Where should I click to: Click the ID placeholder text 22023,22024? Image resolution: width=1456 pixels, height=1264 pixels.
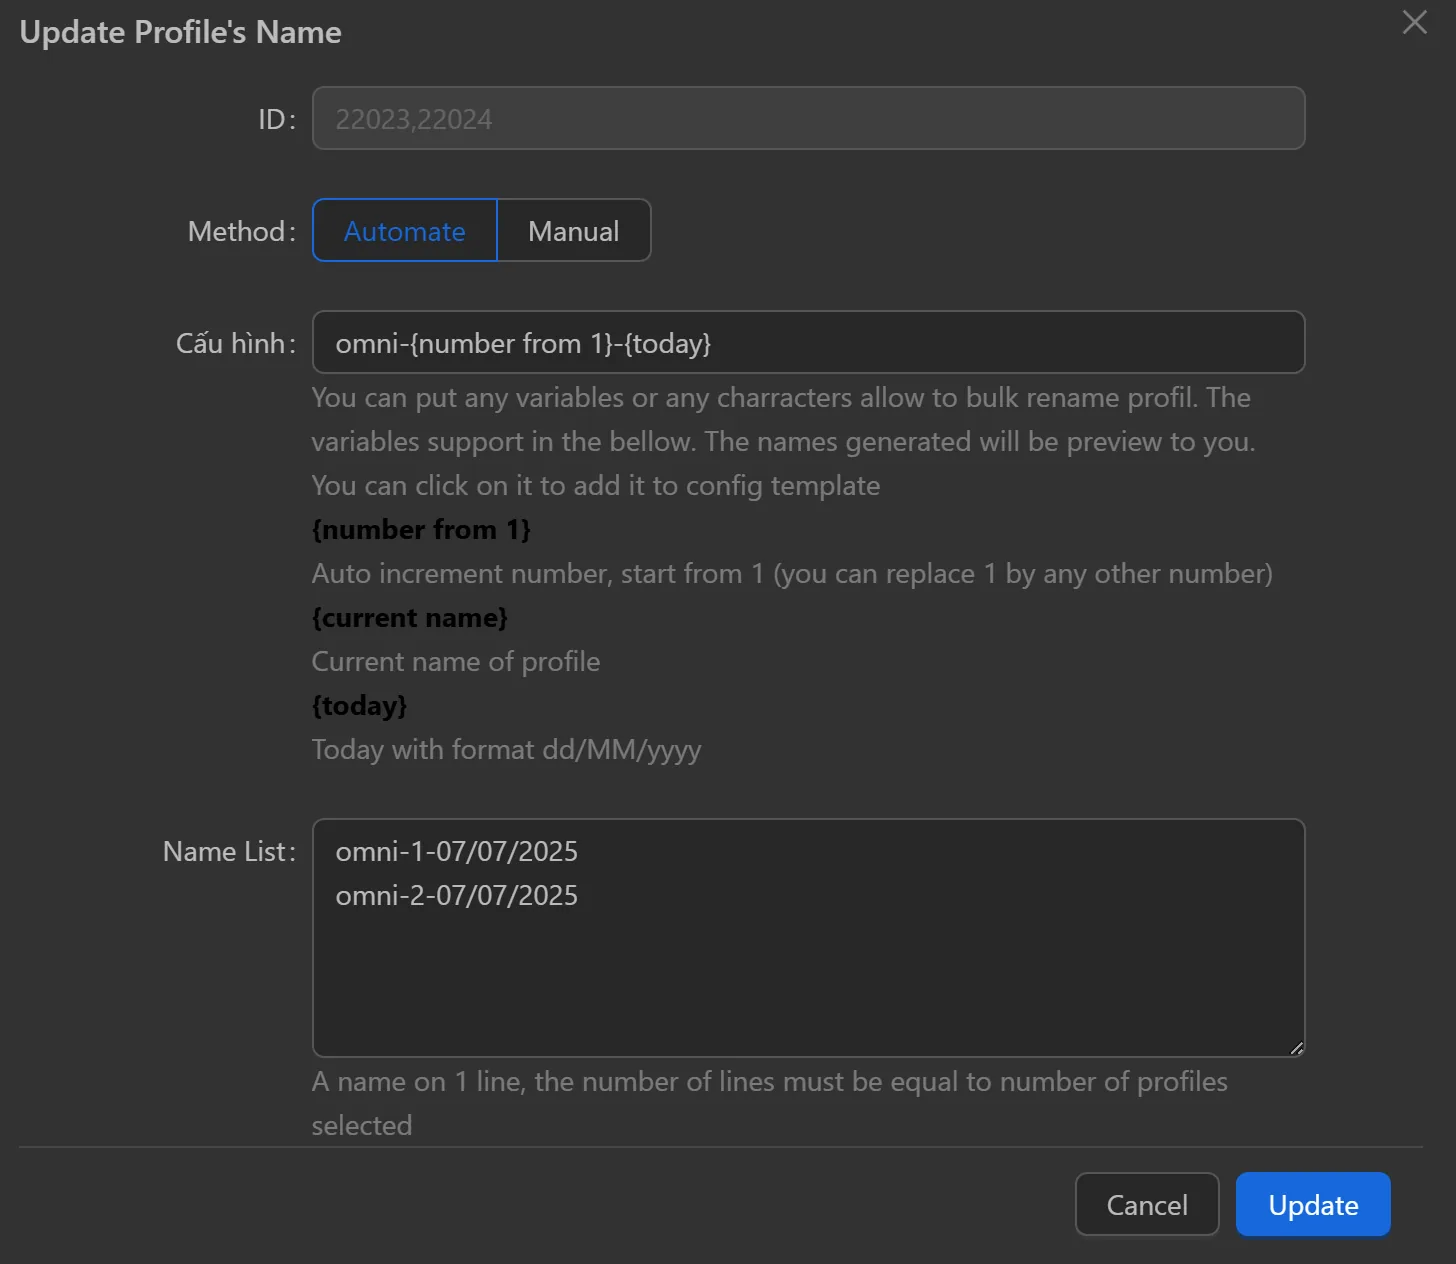coord(414,118)
